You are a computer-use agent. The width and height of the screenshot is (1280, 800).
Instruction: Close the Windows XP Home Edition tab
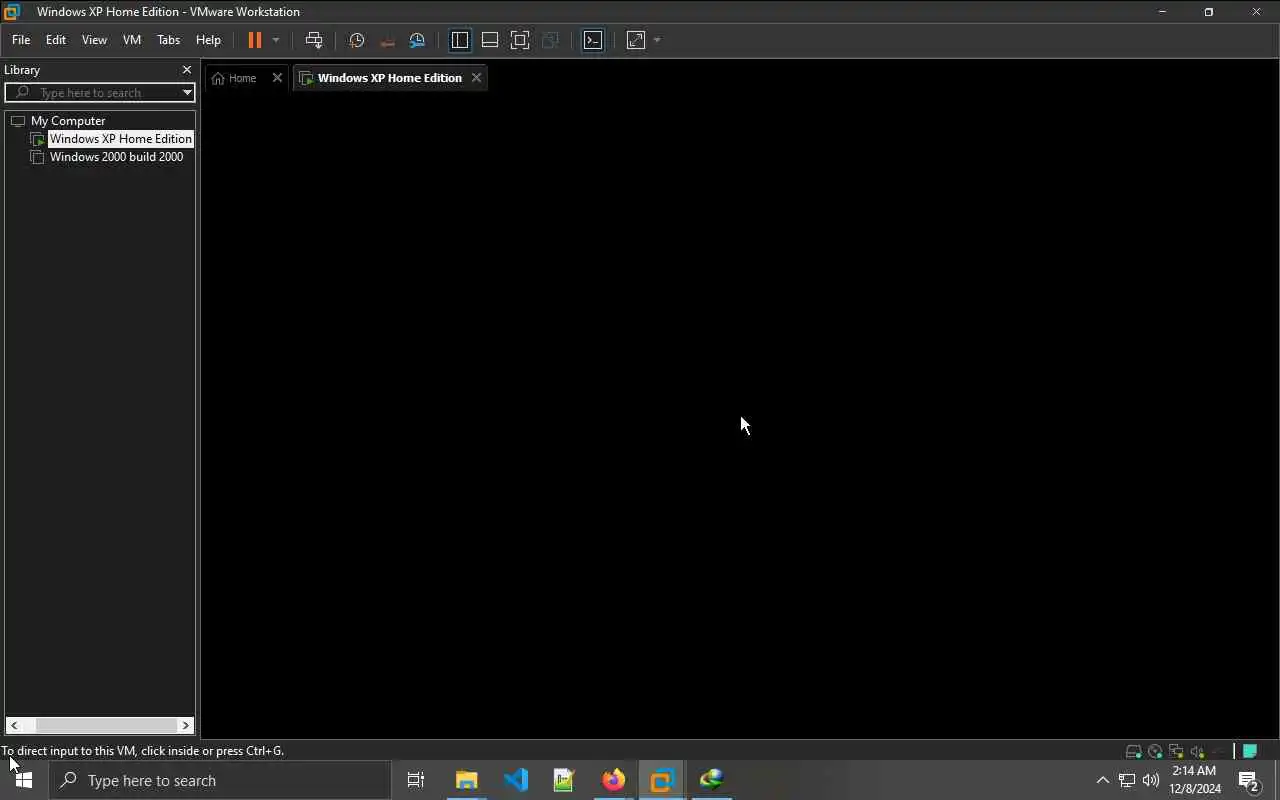(x=476, y=78)
